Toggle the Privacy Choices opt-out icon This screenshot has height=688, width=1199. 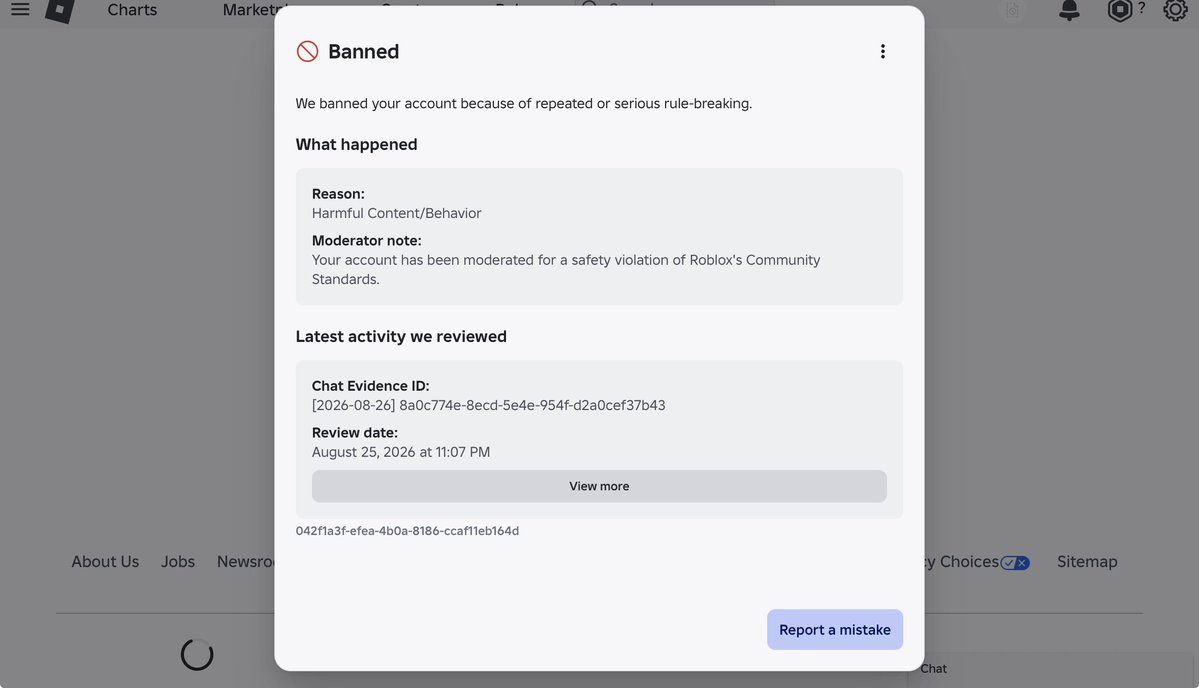[1015, 563]
